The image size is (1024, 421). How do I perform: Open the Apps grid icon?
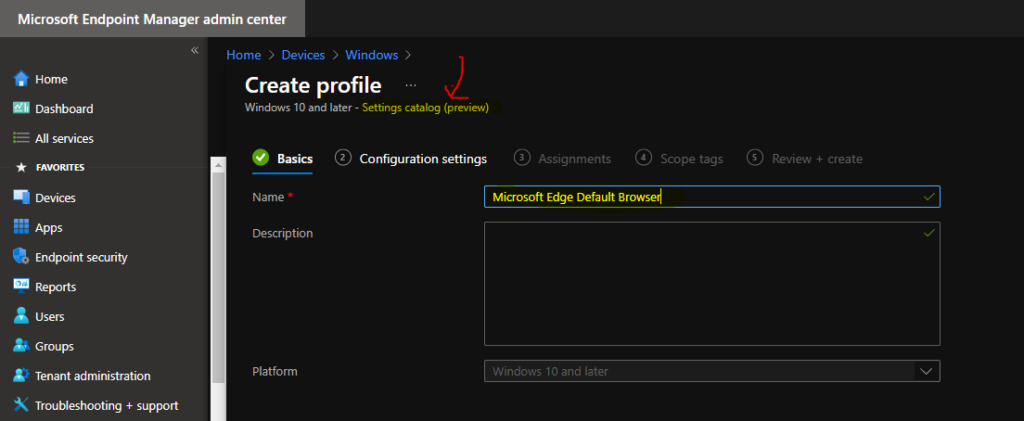point(22,227)
